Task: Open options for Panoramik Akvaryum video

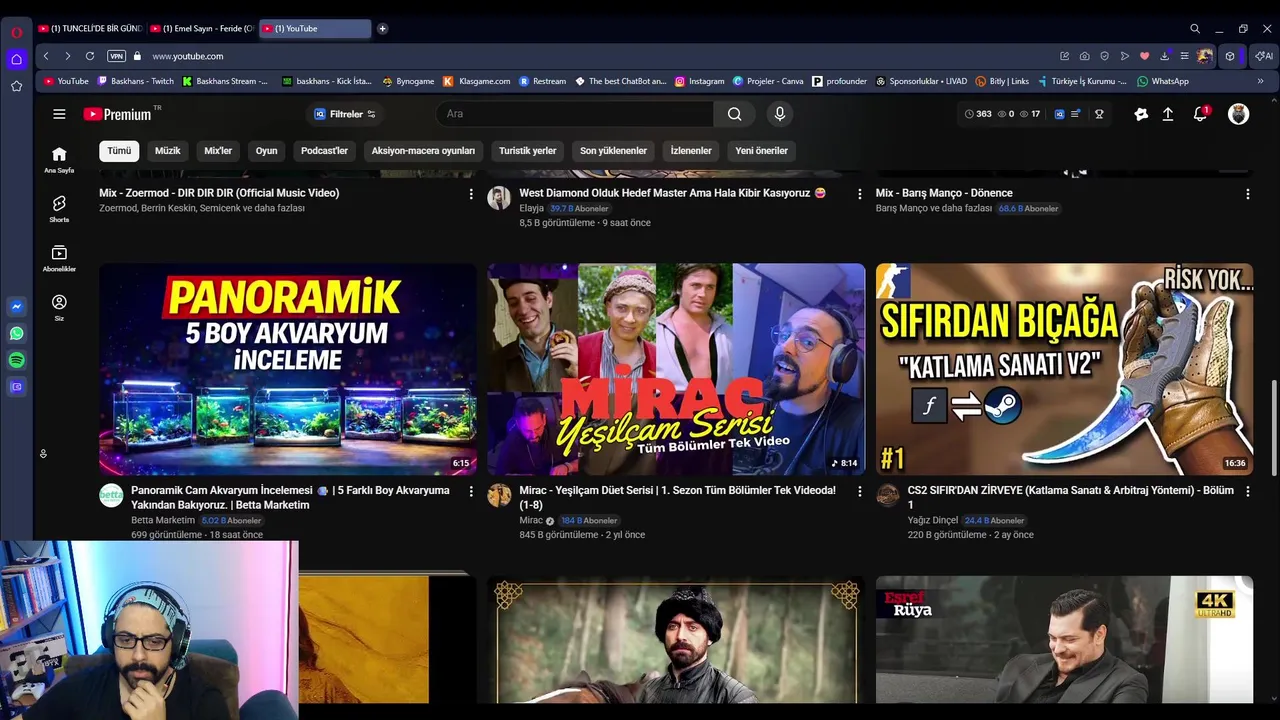Action: (471, 491)
